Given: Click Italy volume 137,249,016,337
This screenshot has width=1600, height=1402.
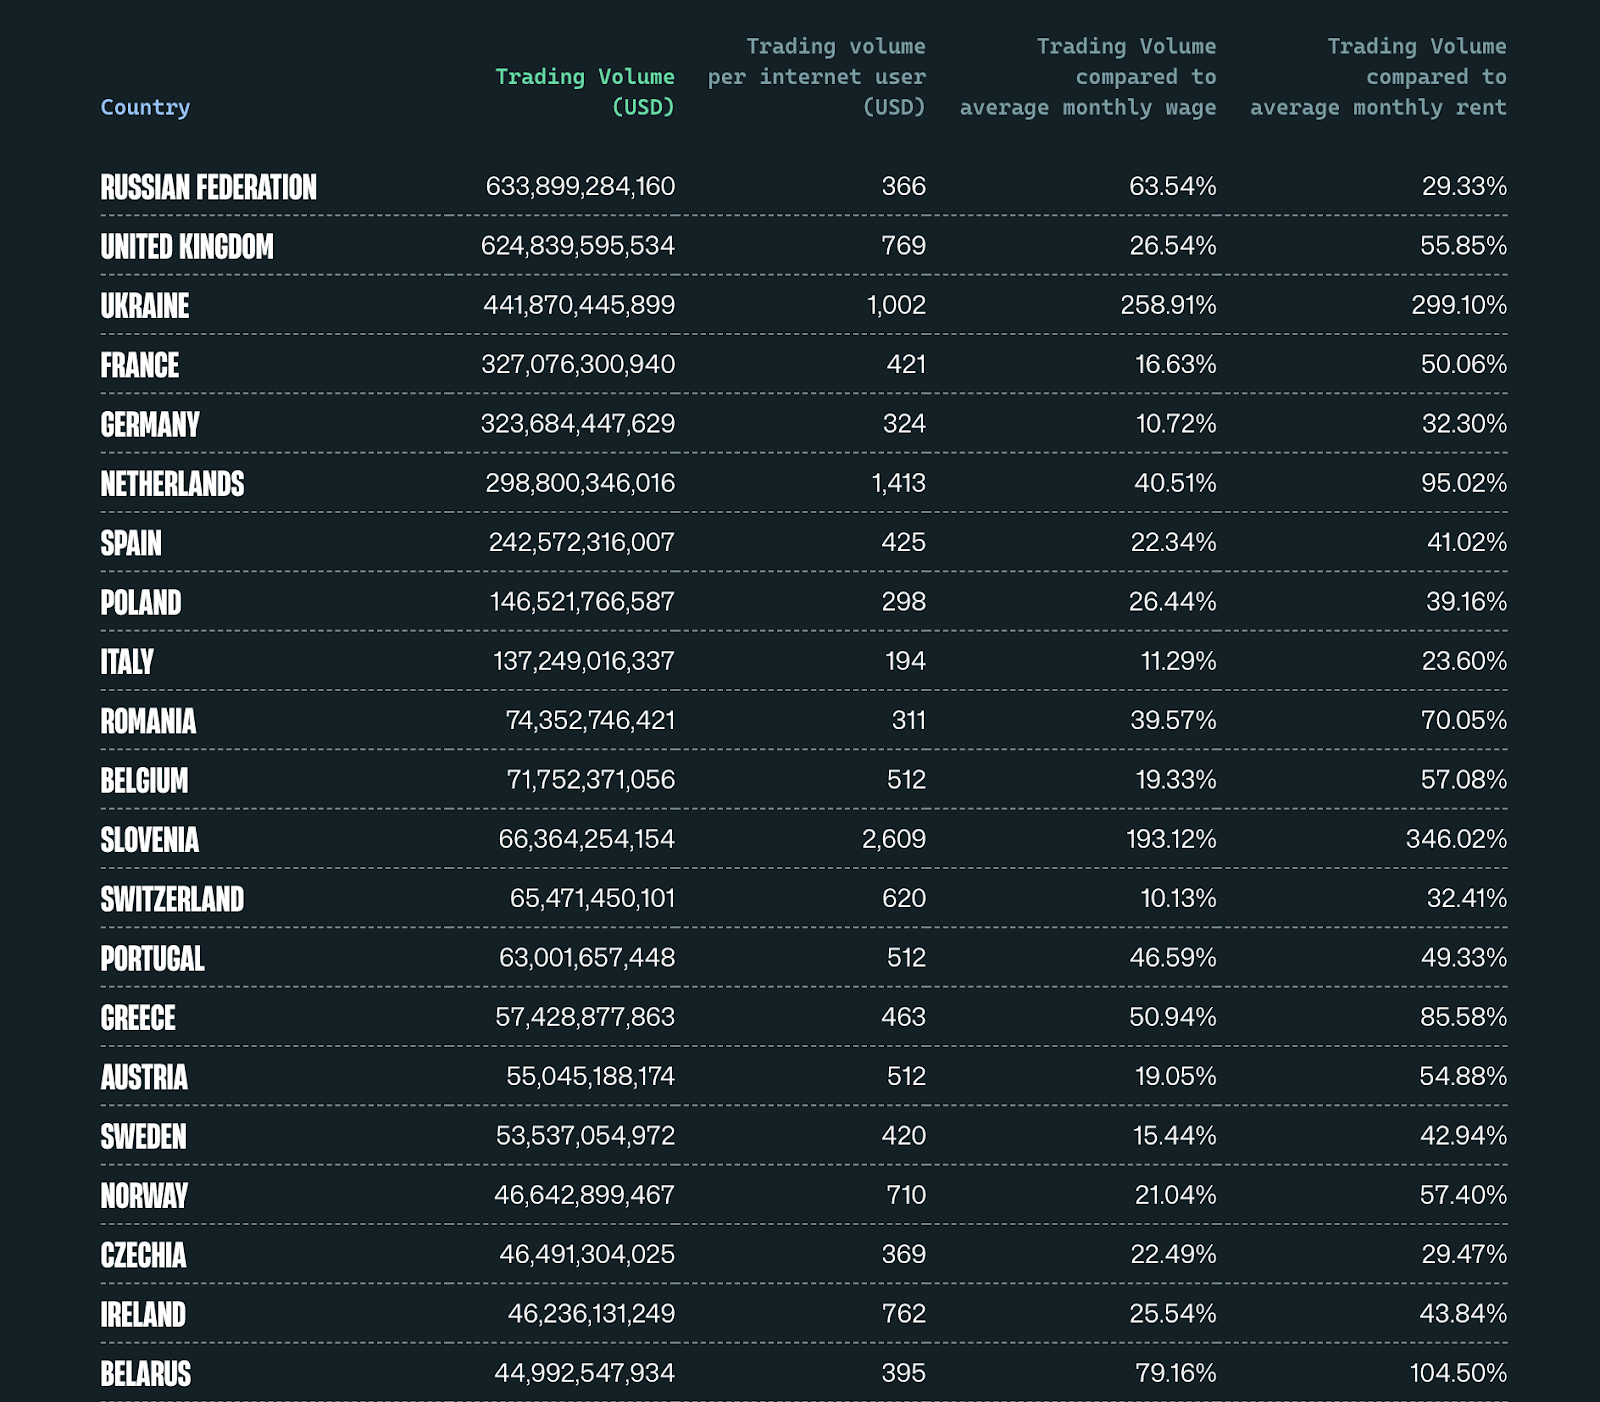Looking at the screenshot, I should pos(584,661).
